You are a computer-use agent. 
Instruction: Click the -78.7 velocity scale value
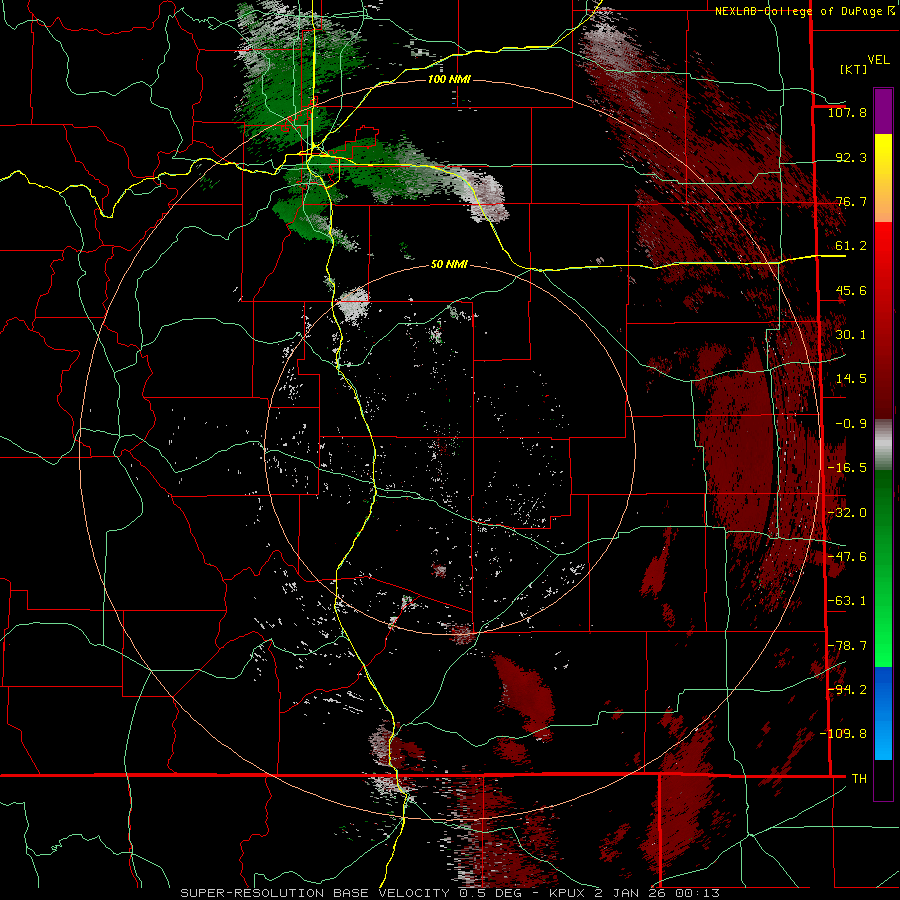click(x=847, y=646)
